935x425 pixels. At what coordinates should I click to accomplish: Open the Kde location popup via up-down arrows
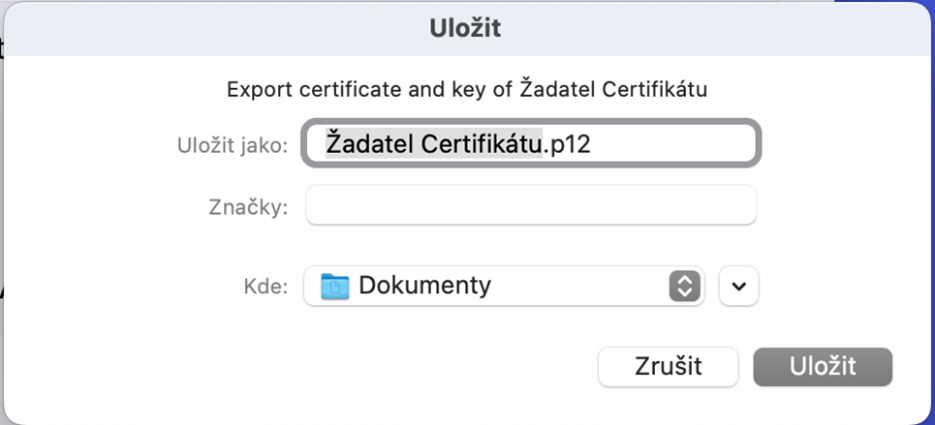(685, 286)
